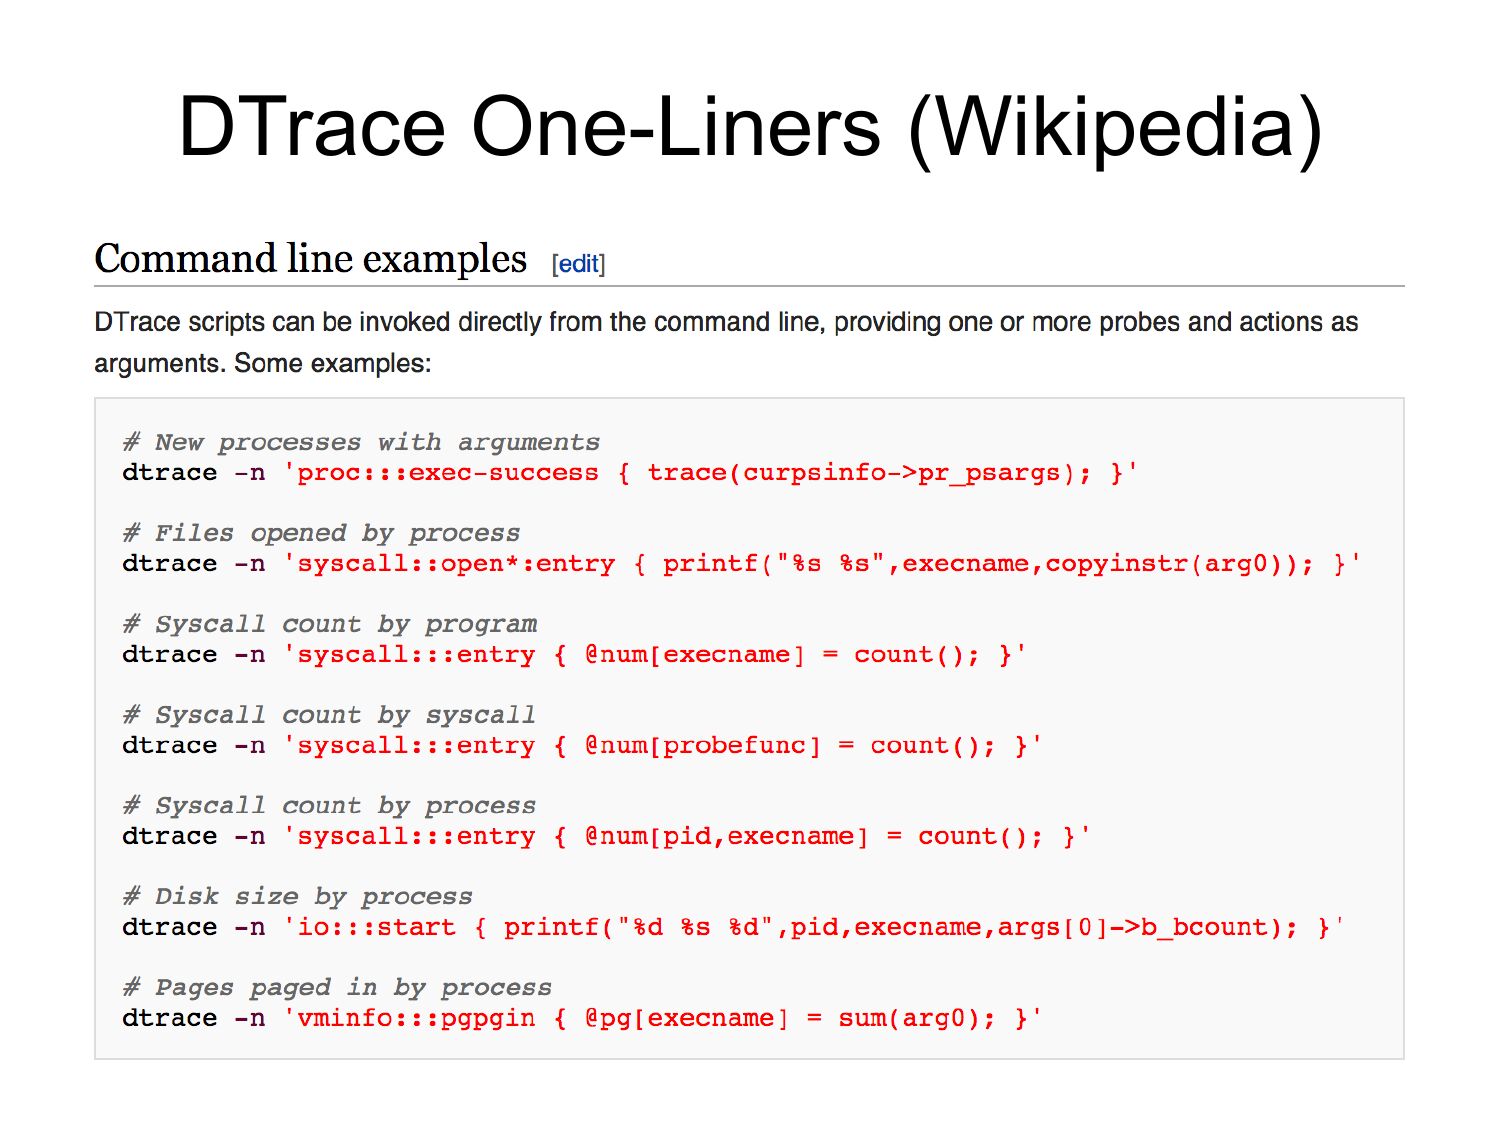
Task: Click the edit link beside Command line examples
Action: [578, 264]
